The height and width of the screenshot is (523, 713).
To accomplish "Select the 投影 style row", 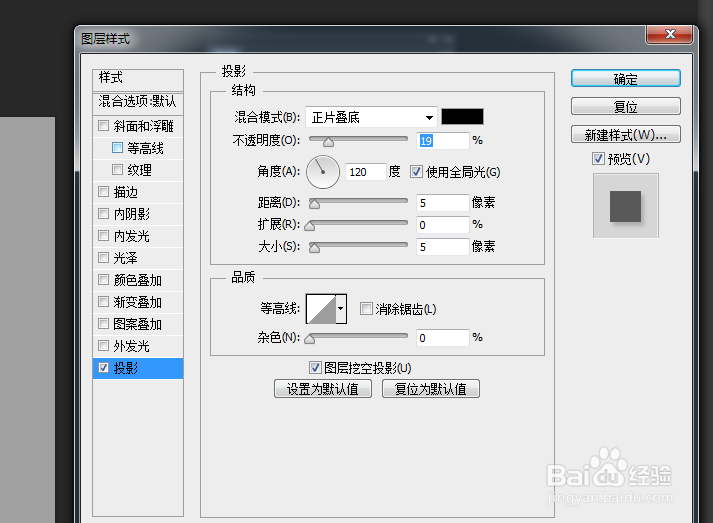I will pos(138,368).
